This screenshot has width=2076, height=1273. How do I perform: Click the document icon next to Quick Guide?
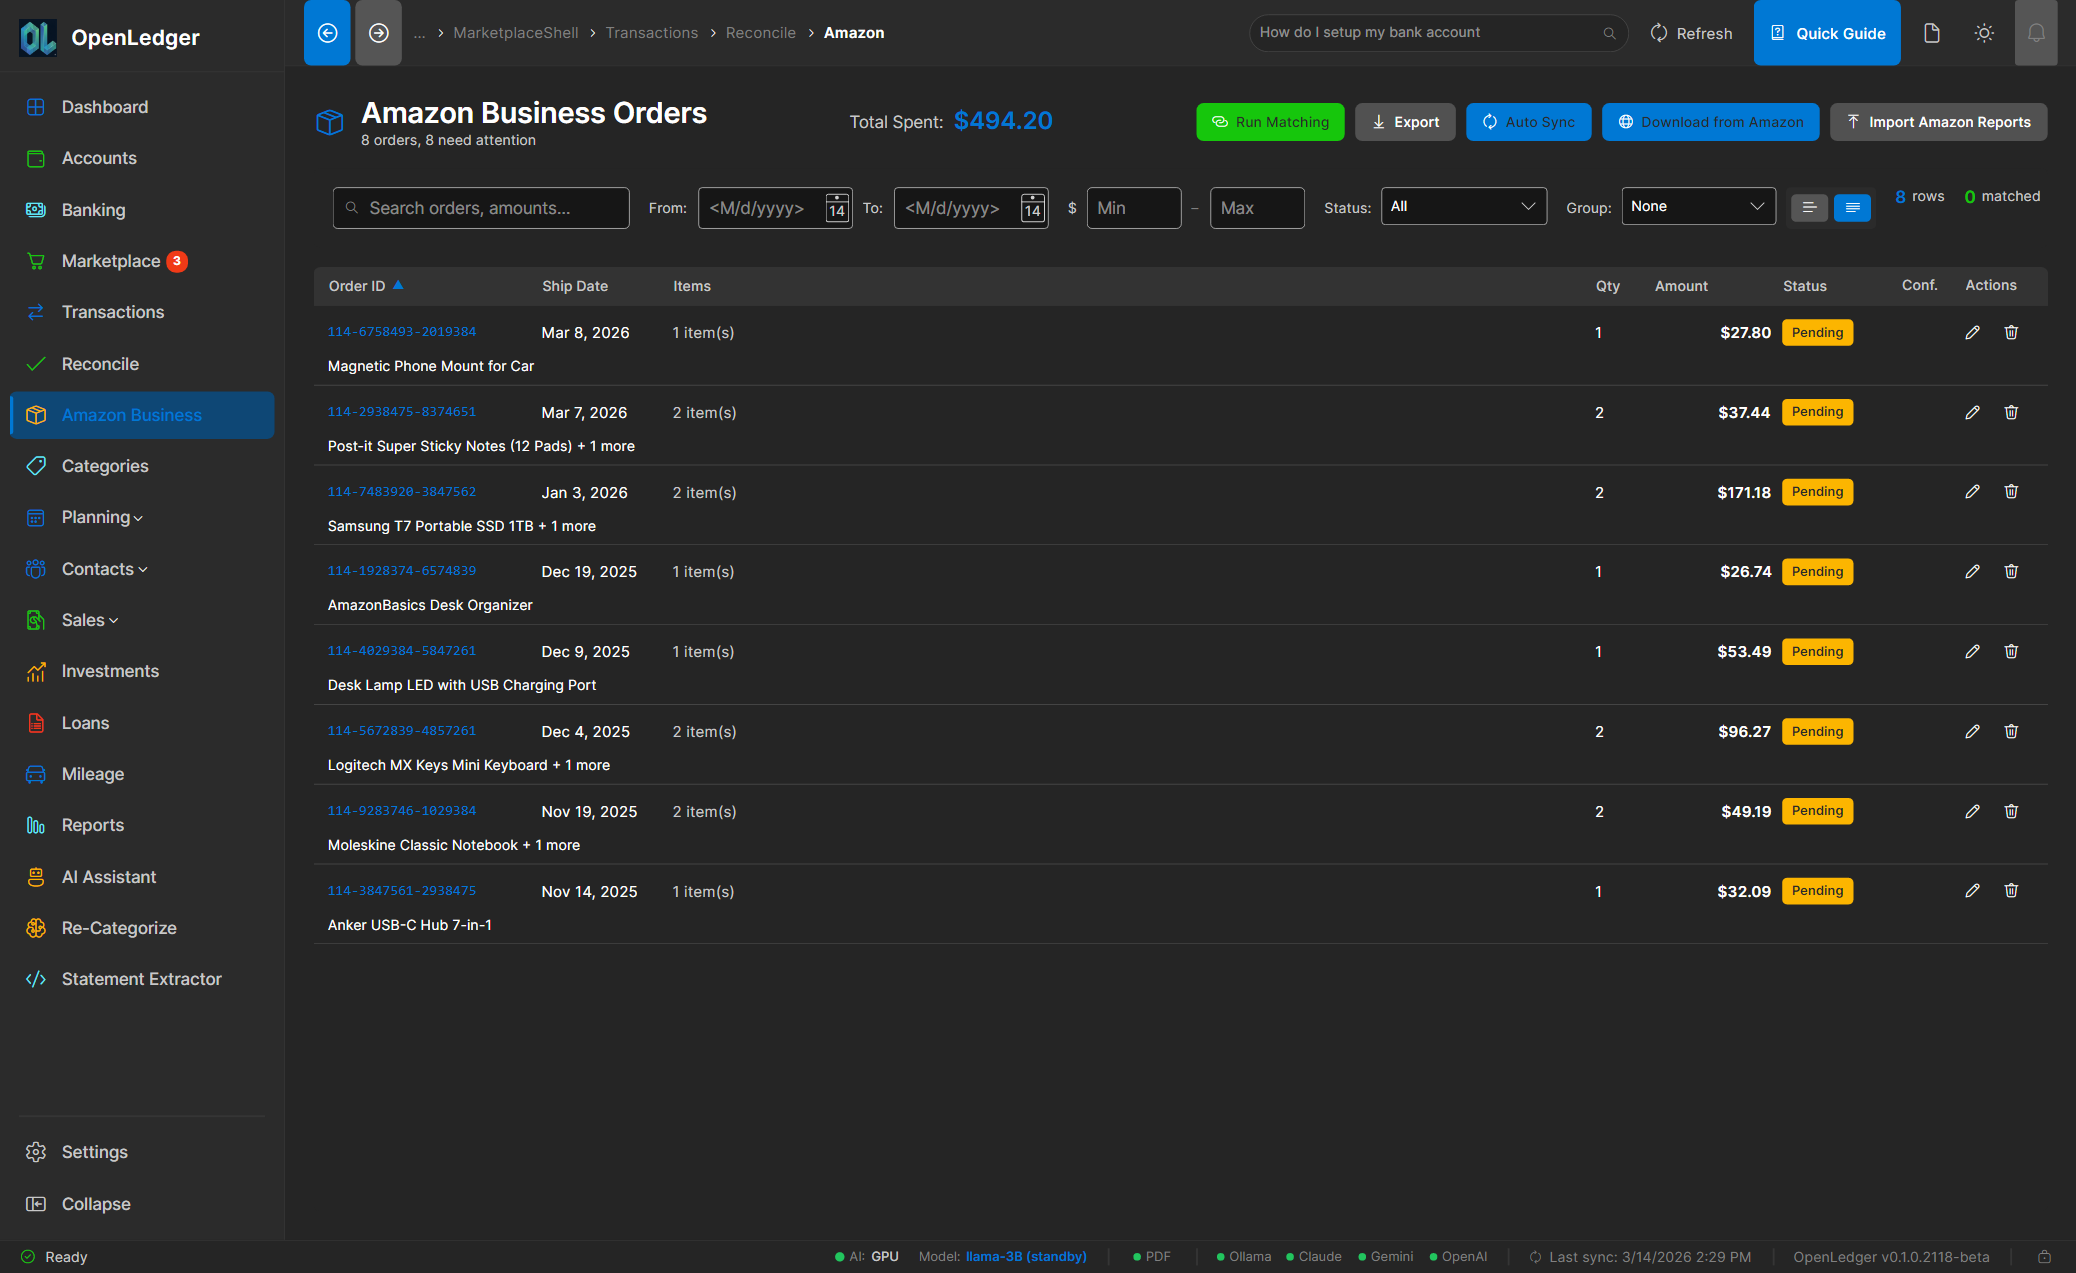click(1931, 32)
